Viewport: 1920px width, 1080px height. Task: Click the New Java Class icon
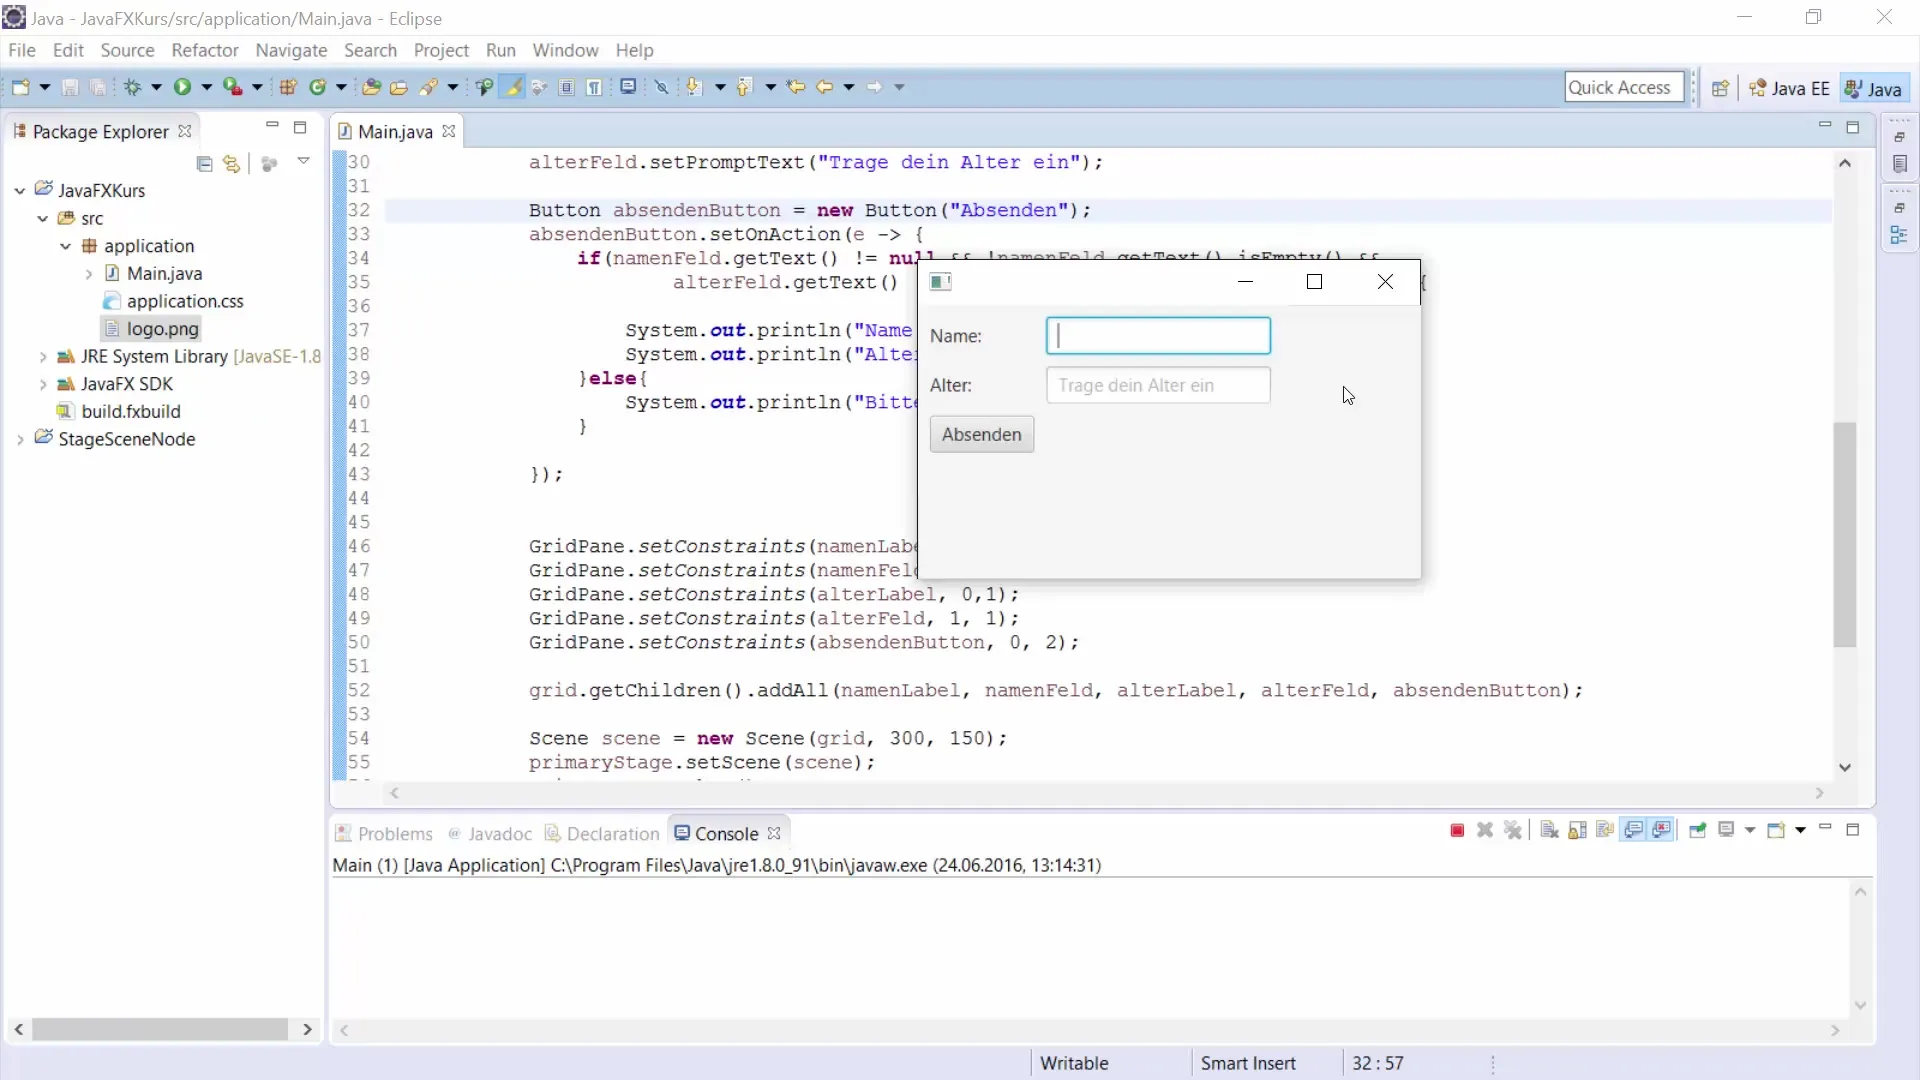318,87
